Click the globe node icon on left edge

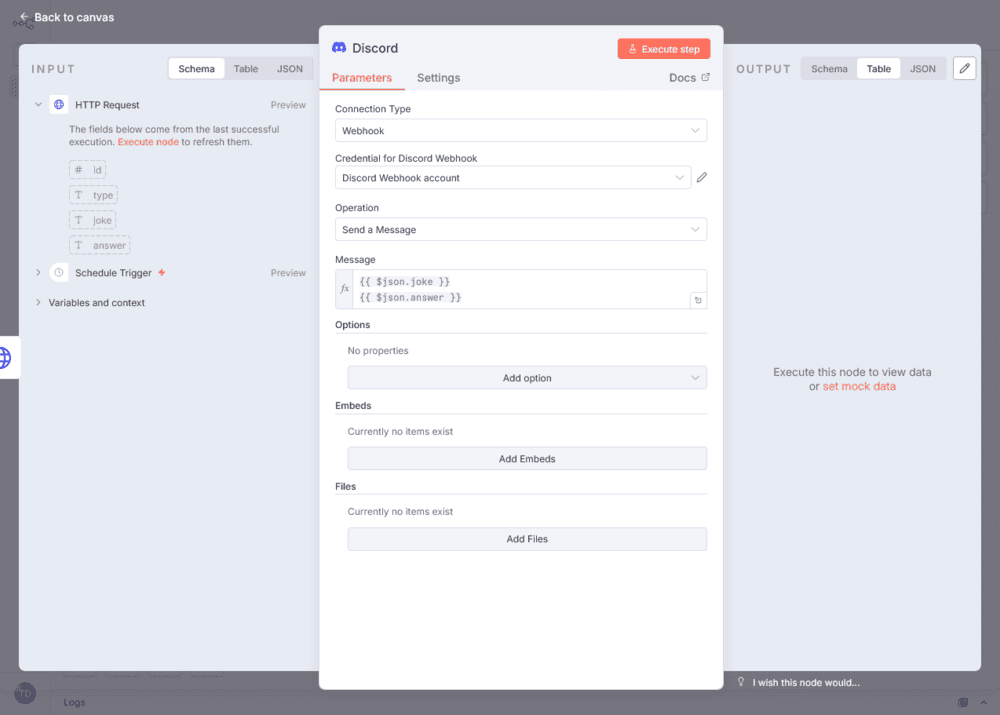coord(6,357)
